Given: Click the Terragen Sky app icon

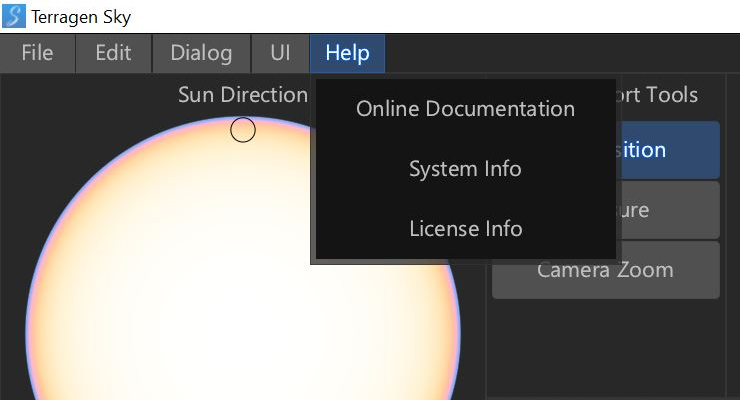Looking at the screenshot, I should (14, 17).
